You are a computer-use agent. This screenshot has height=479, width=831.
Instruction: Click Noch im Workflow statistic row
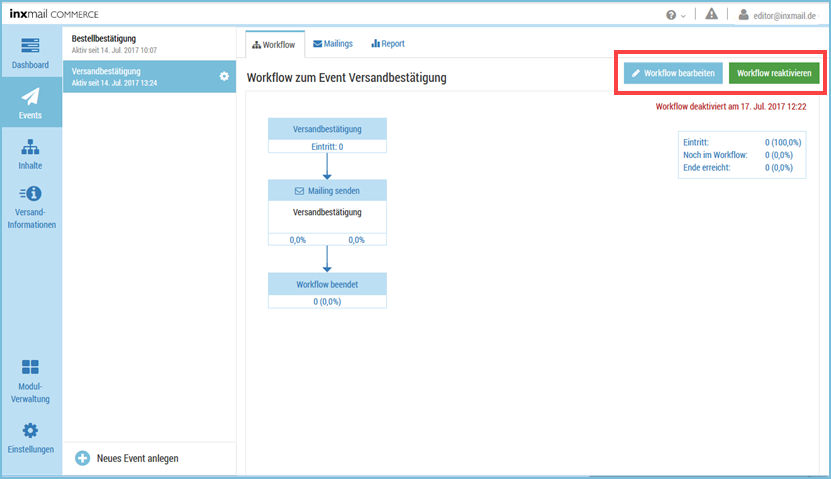[x=742, y=155]
